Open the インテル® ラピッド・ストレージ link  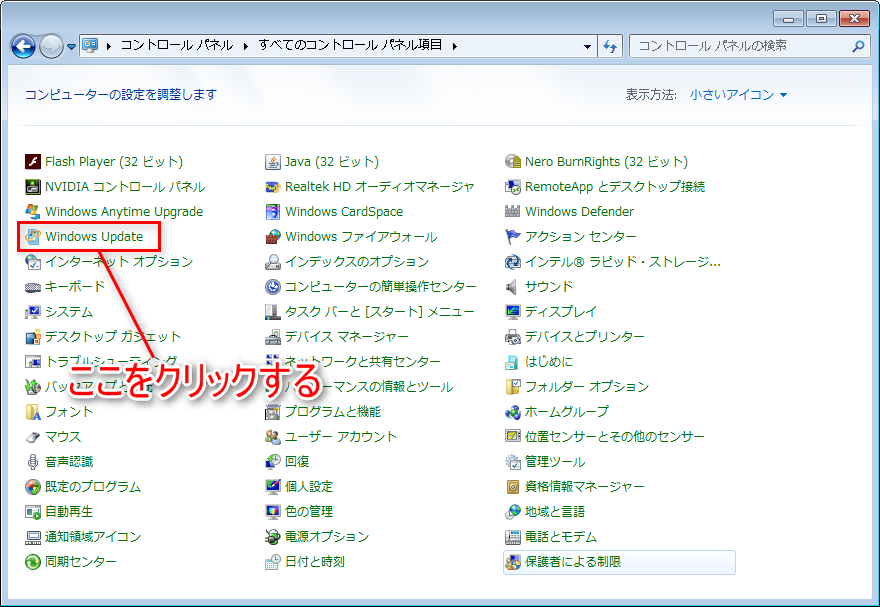623,261
